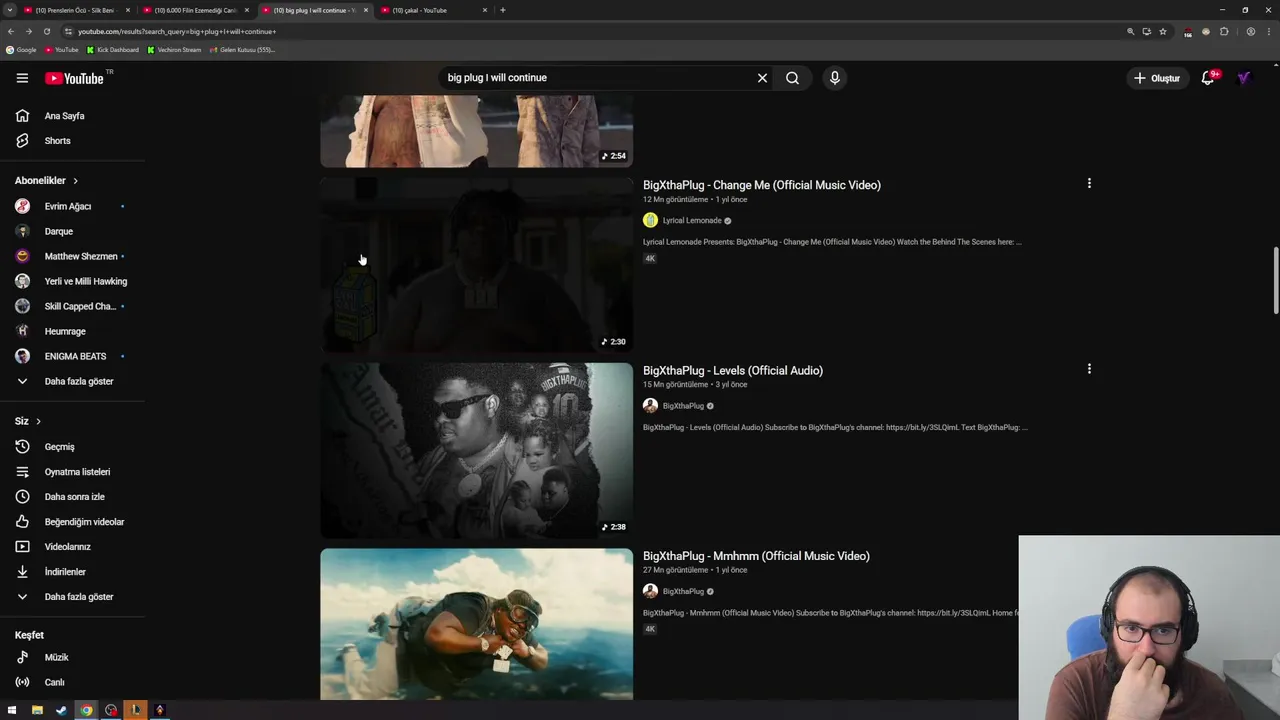Viewport: 1280px width, 720px height.
Task: Open the YouTube hamburger guide menu
Action: tap(22, 78)
